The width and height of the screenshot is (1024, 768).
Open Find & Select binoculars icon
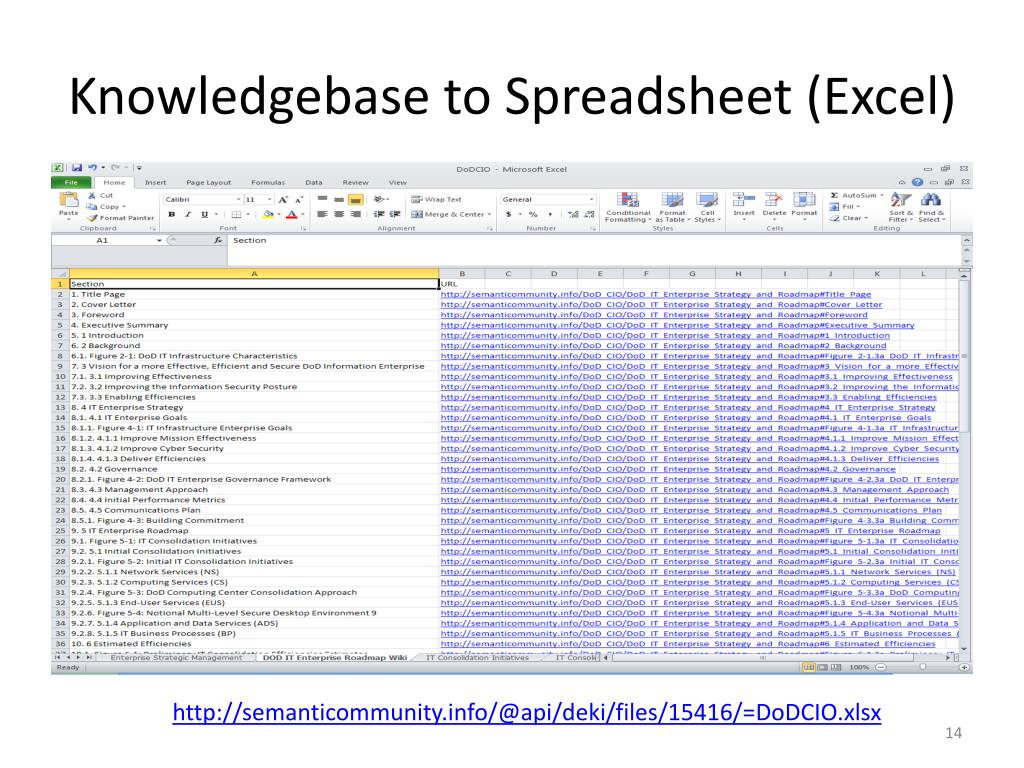[x=931, y=207]
